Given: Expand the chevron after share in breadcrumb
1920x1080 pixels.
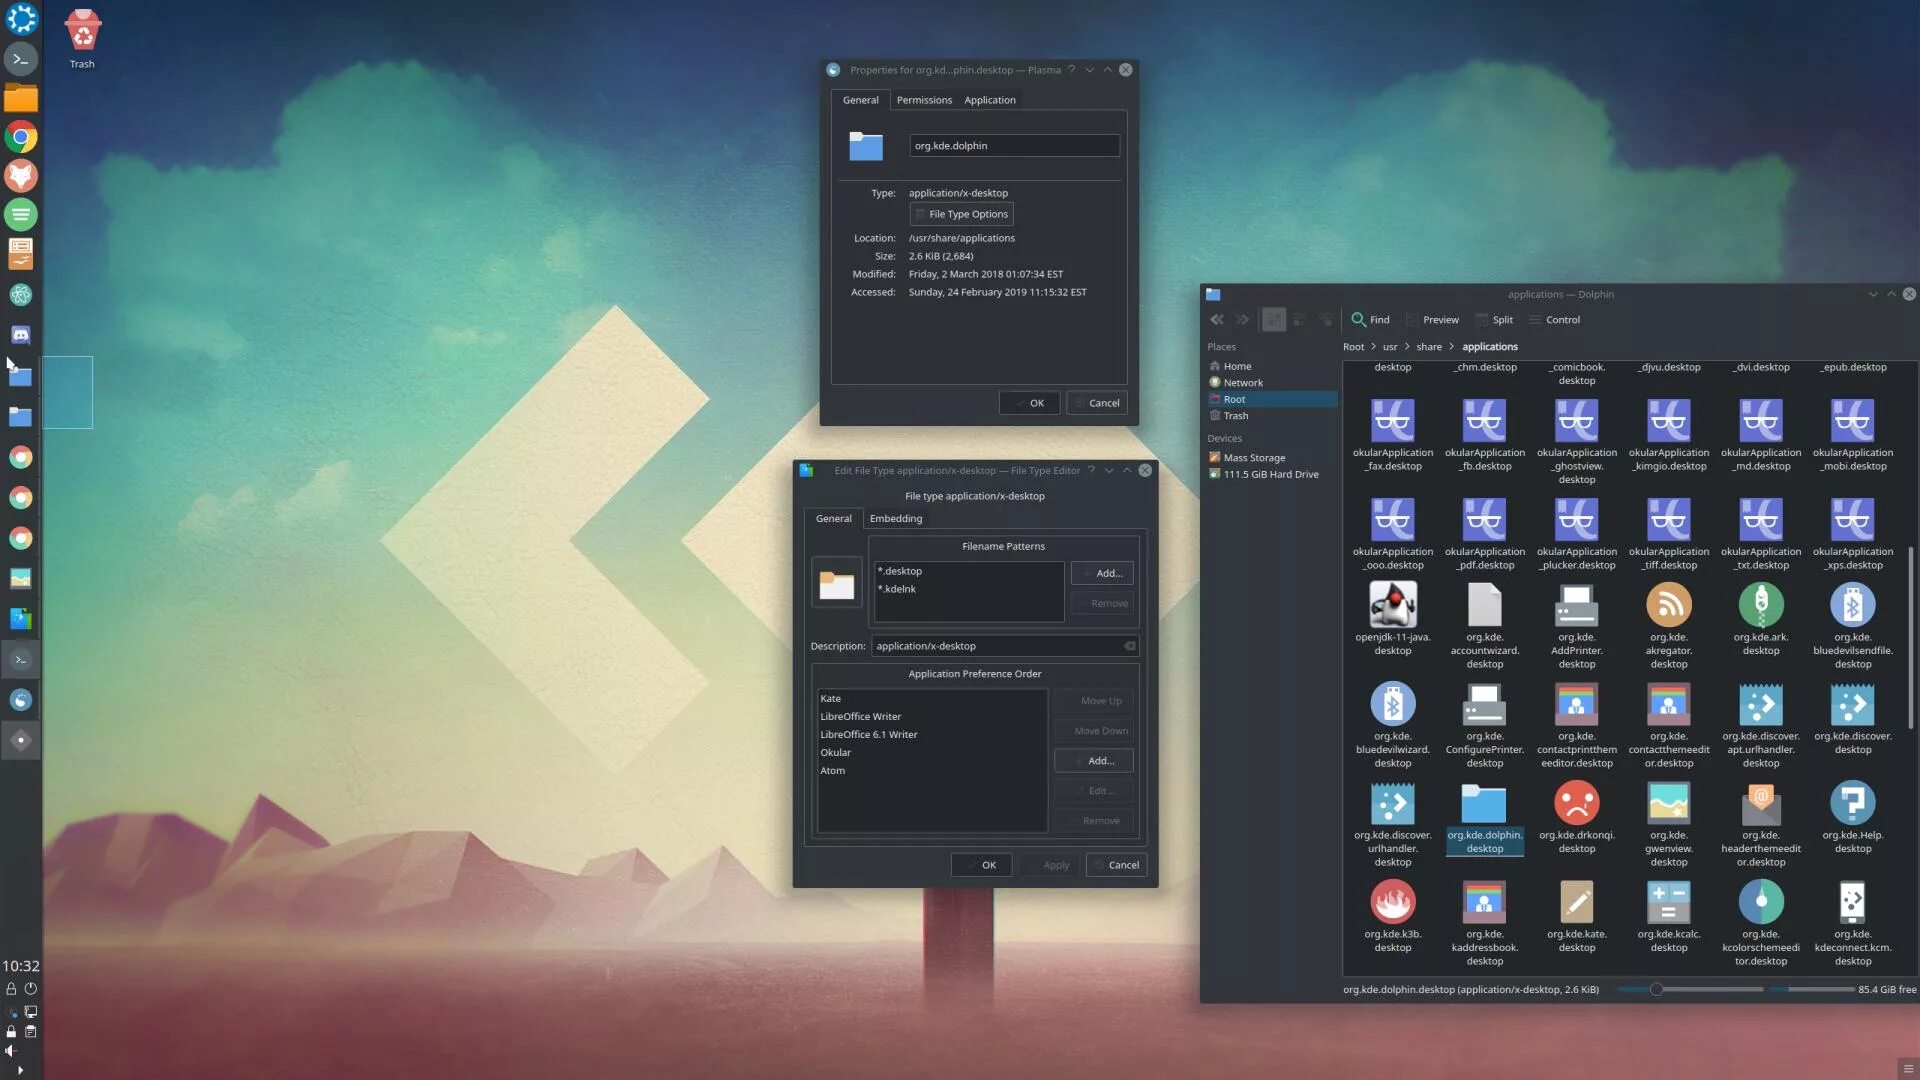Looking at the screenshot, I should pos(1451,347).
